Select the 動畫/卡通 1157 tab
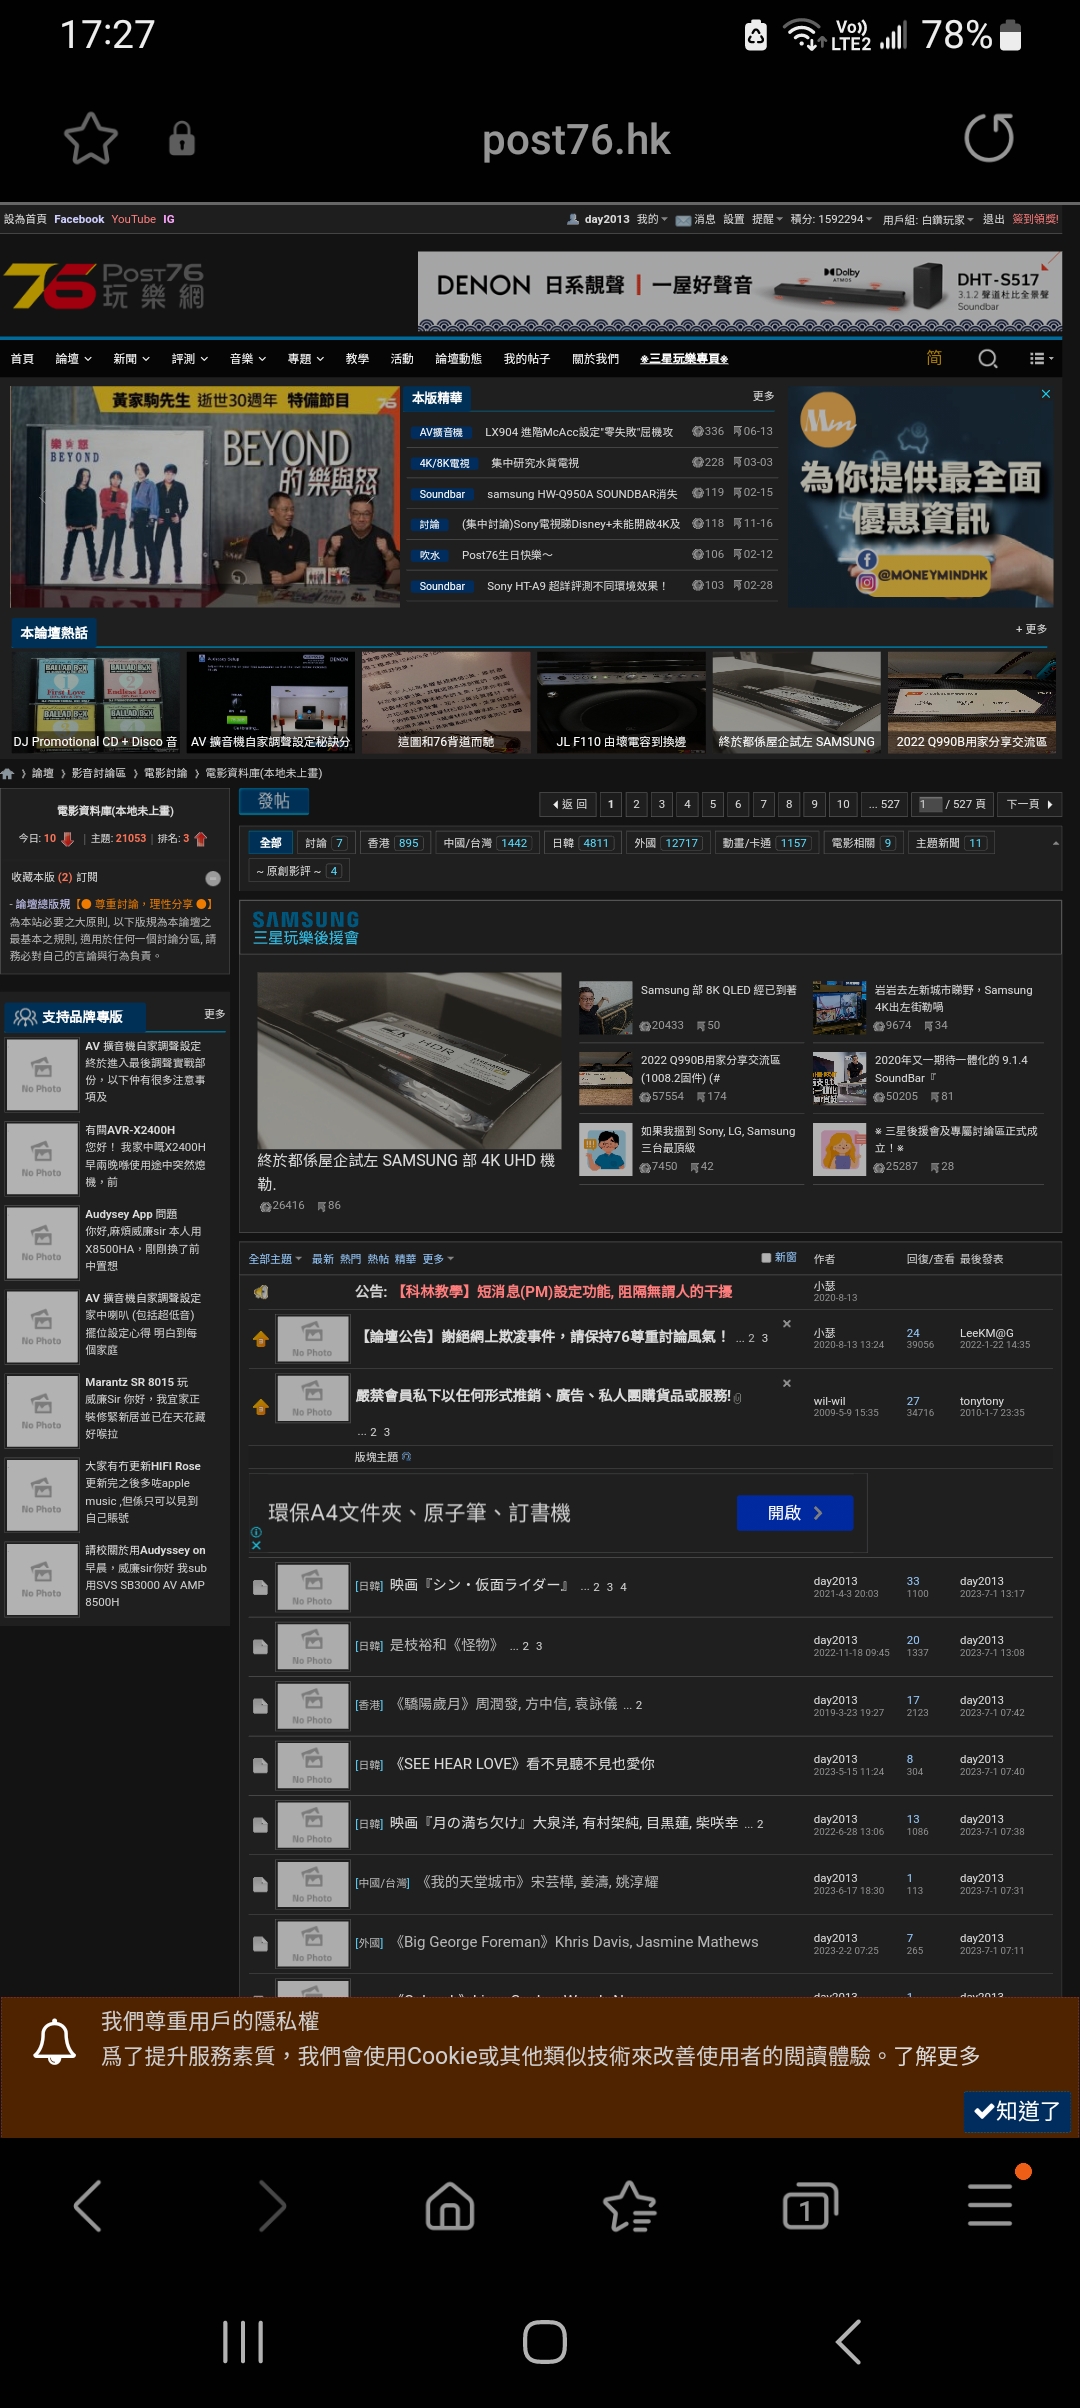Screen dimensions: 1080x2408 point(765,843)
